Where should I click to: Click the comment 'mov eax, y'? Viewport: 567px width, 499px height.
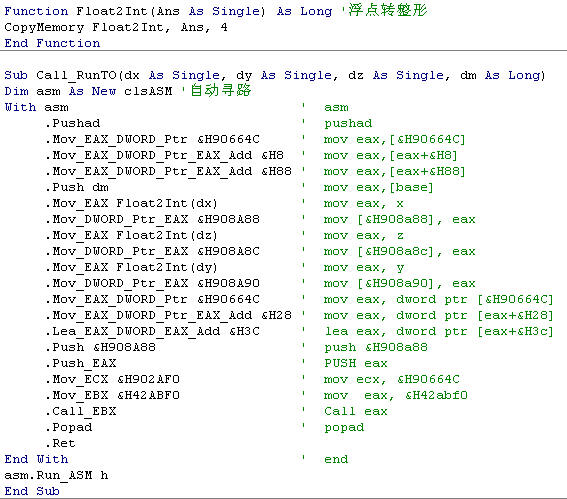[363, 268]
